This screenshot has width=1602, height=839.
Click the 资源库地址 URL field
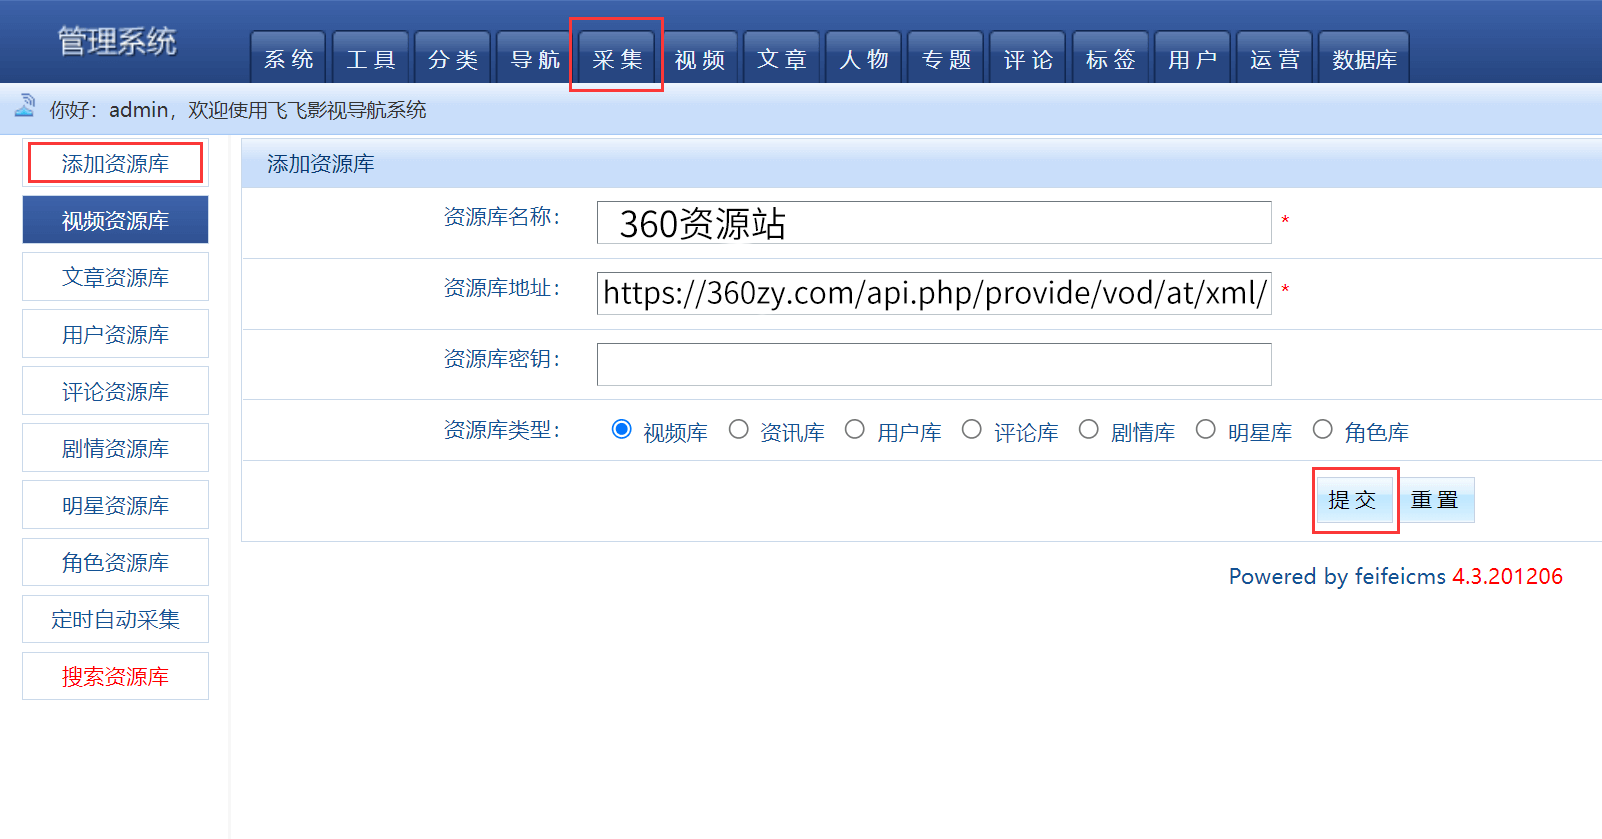tap(934, 293)
